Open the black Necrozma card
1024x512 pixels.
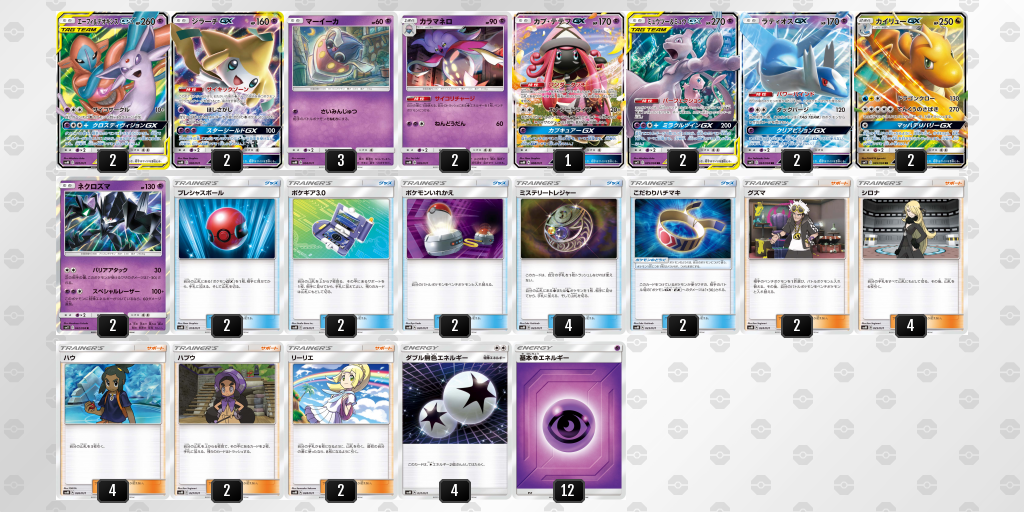112,256
